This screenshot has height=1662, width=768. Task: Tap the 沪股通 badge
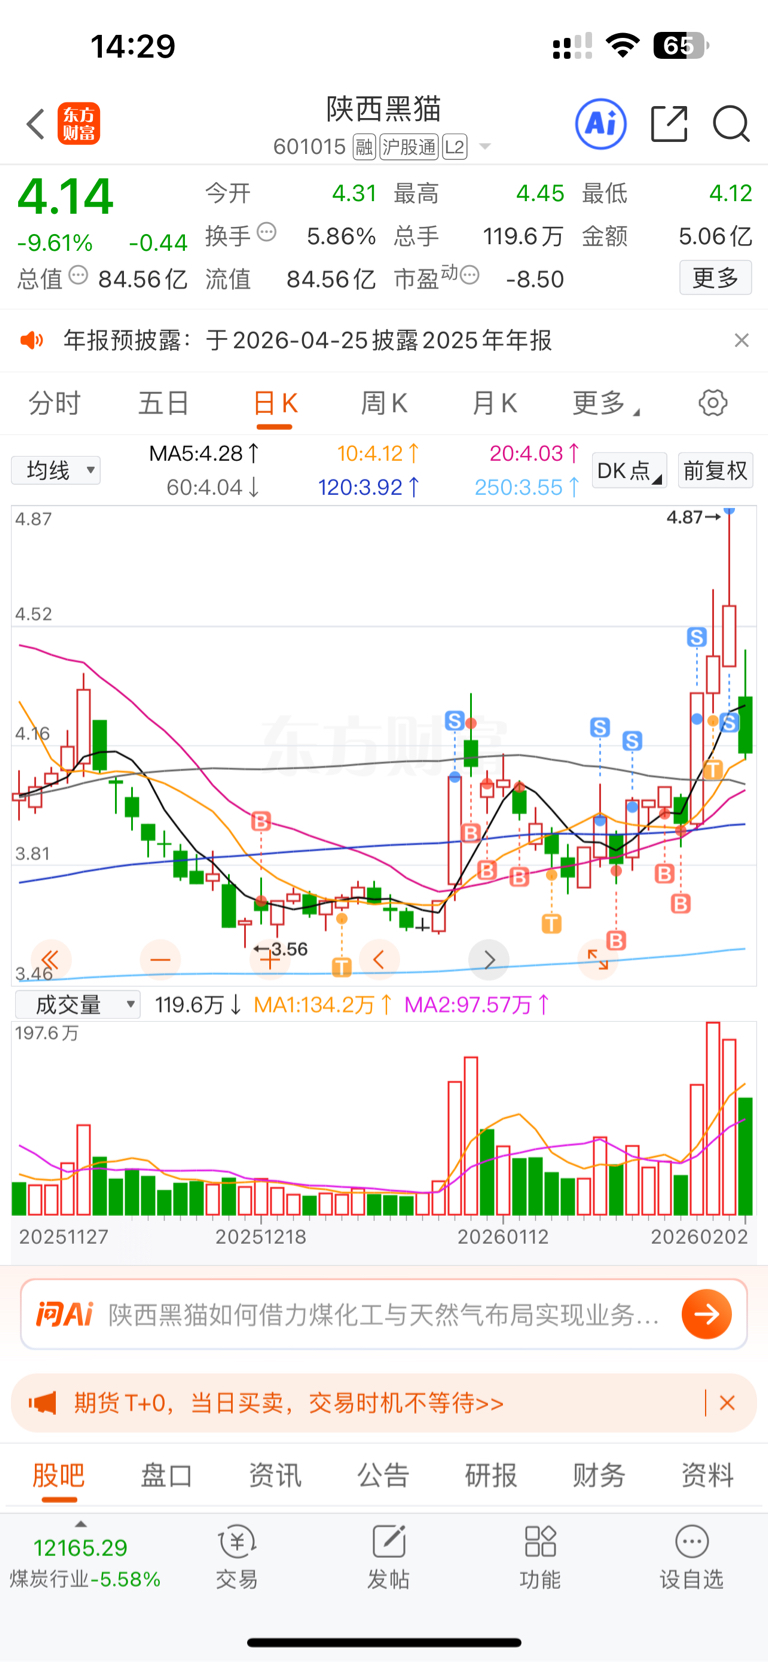[x=409, y=147]
